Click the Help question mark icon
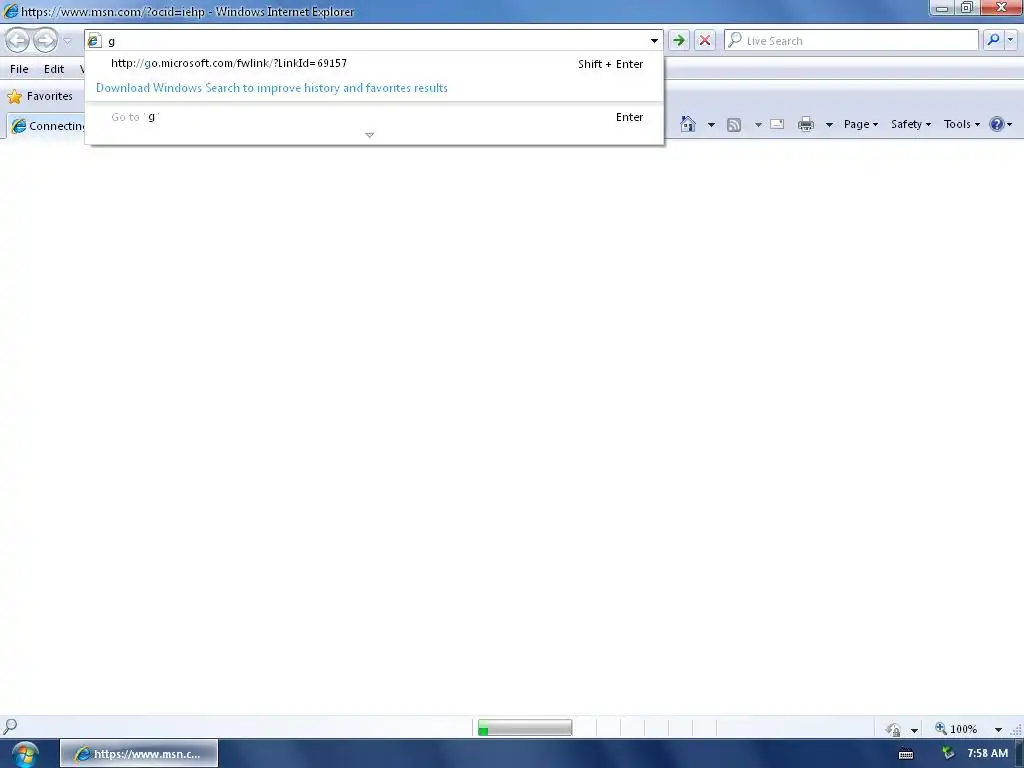Viewport: 1024px width, 768px height. 997,124
